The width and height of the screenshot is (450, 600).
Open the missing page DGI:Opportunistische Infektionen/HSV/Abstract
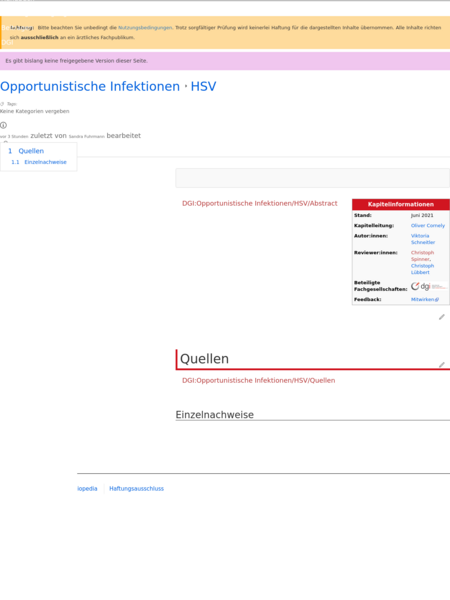(260, 203)
